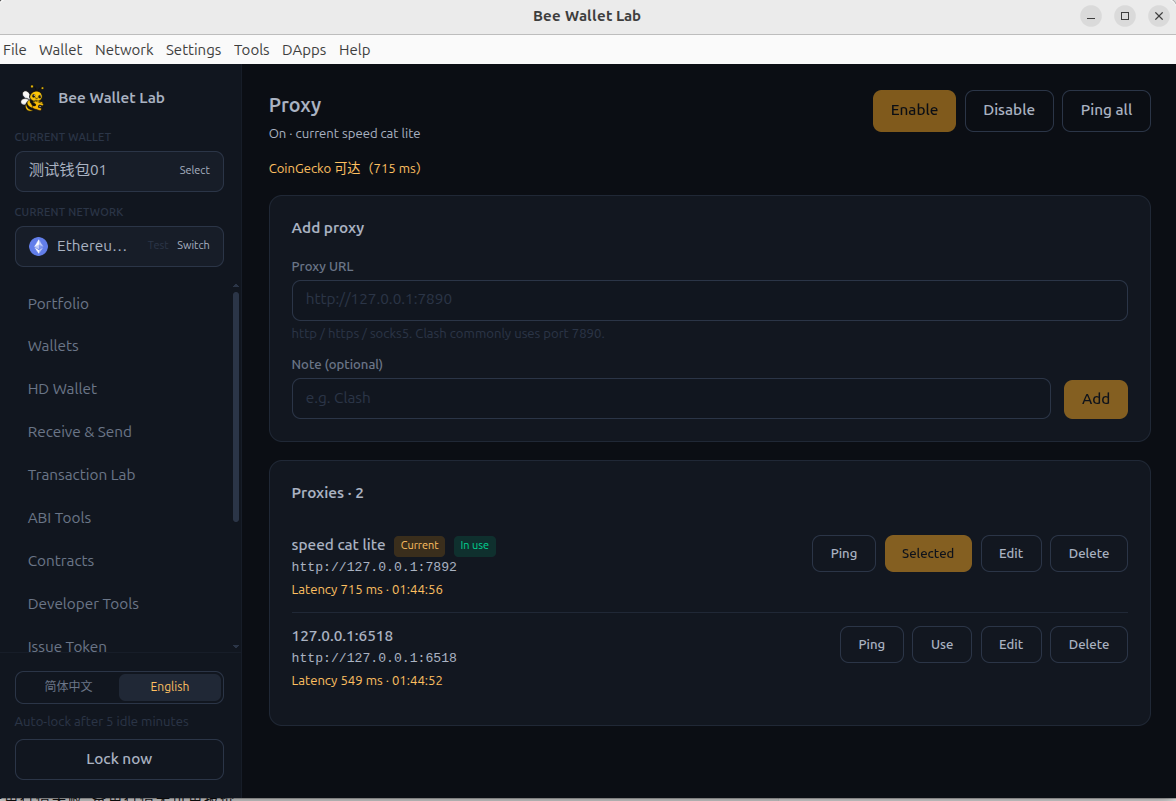Edit the 127.0.0.1:6518 proxy
Viewport: 1176px width, 801px height.
tap(1010, 644)
